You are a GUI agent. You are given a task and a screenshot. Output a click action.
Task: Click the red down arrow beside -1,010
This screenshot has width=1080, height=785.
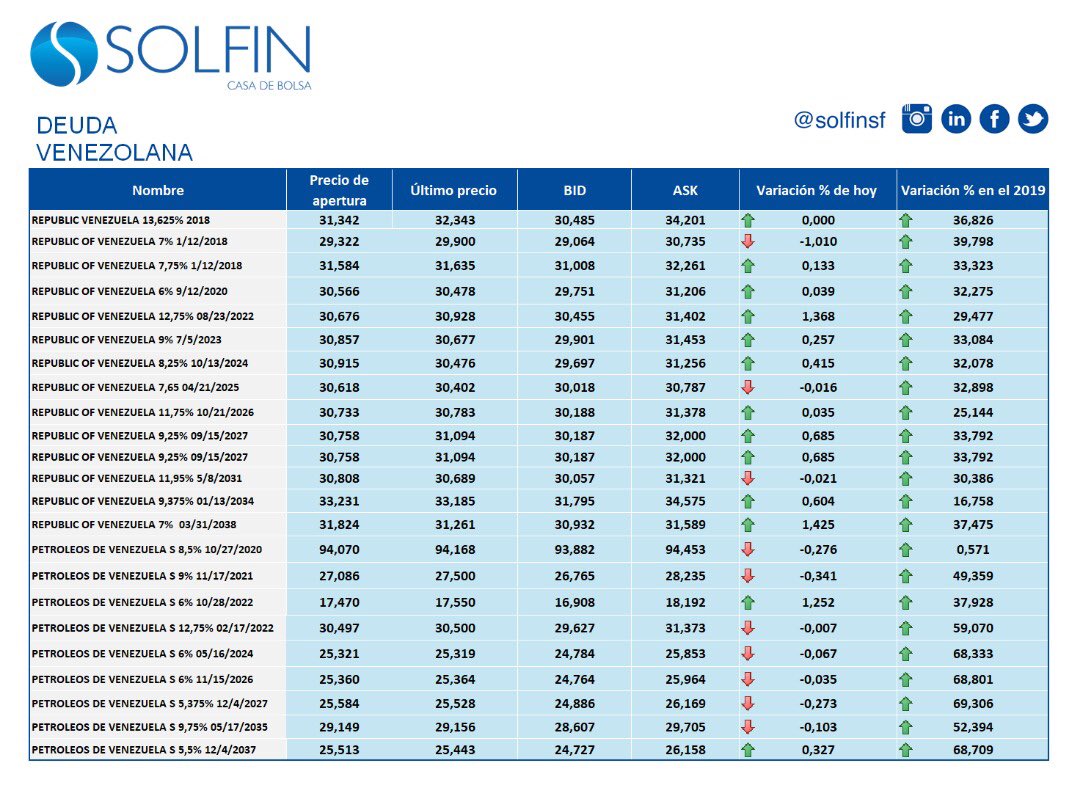748,242
